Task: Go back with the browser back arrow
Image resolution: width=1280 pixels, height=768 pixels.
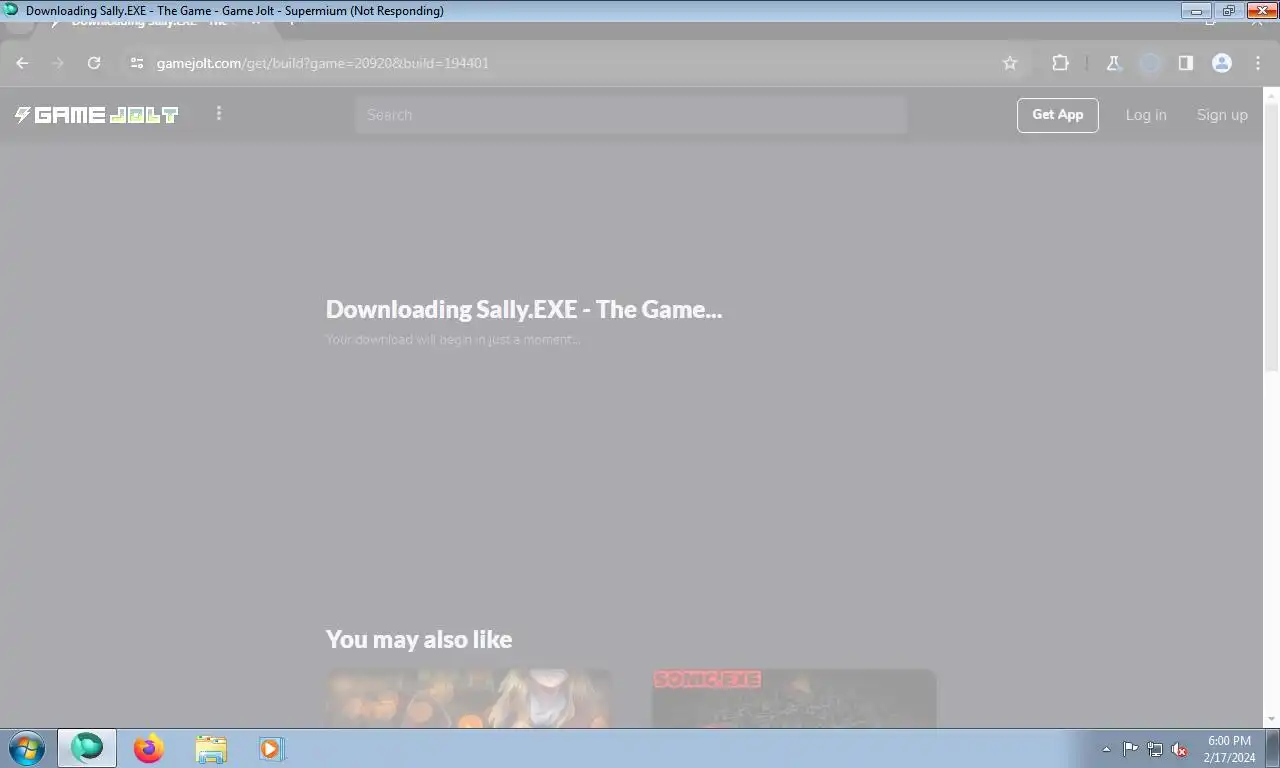Action: (x=22, y=63)
